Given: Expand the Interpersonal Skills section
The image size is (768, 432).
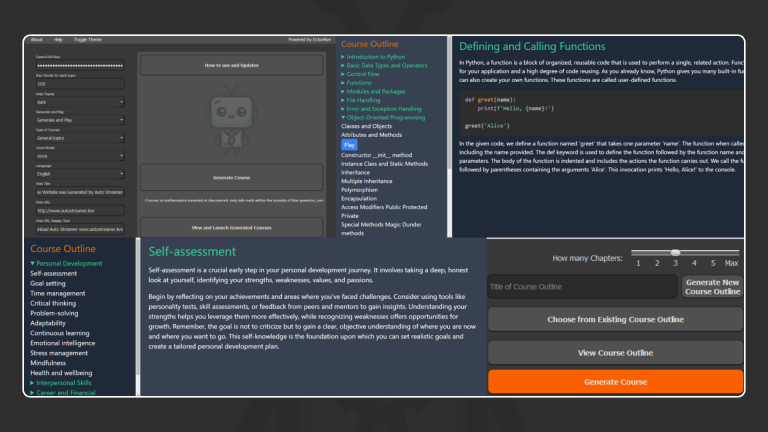Looking at the screenshot, I should (x=69, y=382).
